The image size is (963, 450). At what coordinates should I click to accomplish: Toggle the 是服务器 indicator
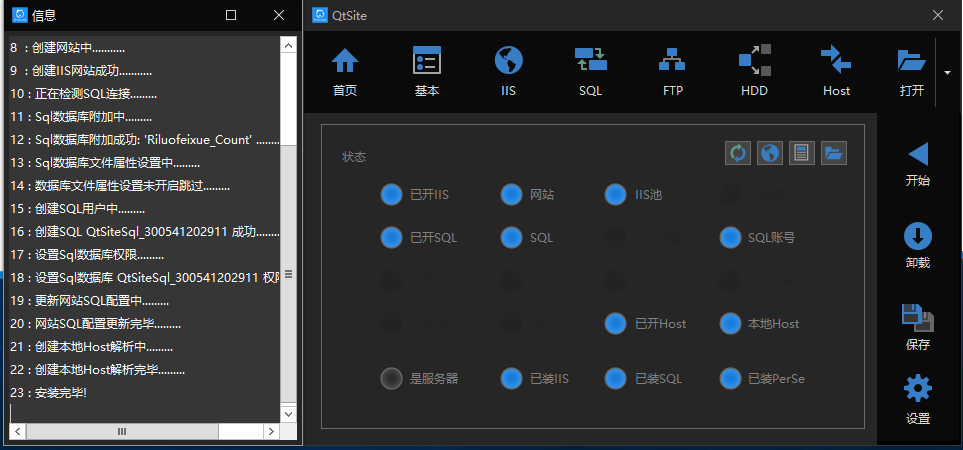391,379
